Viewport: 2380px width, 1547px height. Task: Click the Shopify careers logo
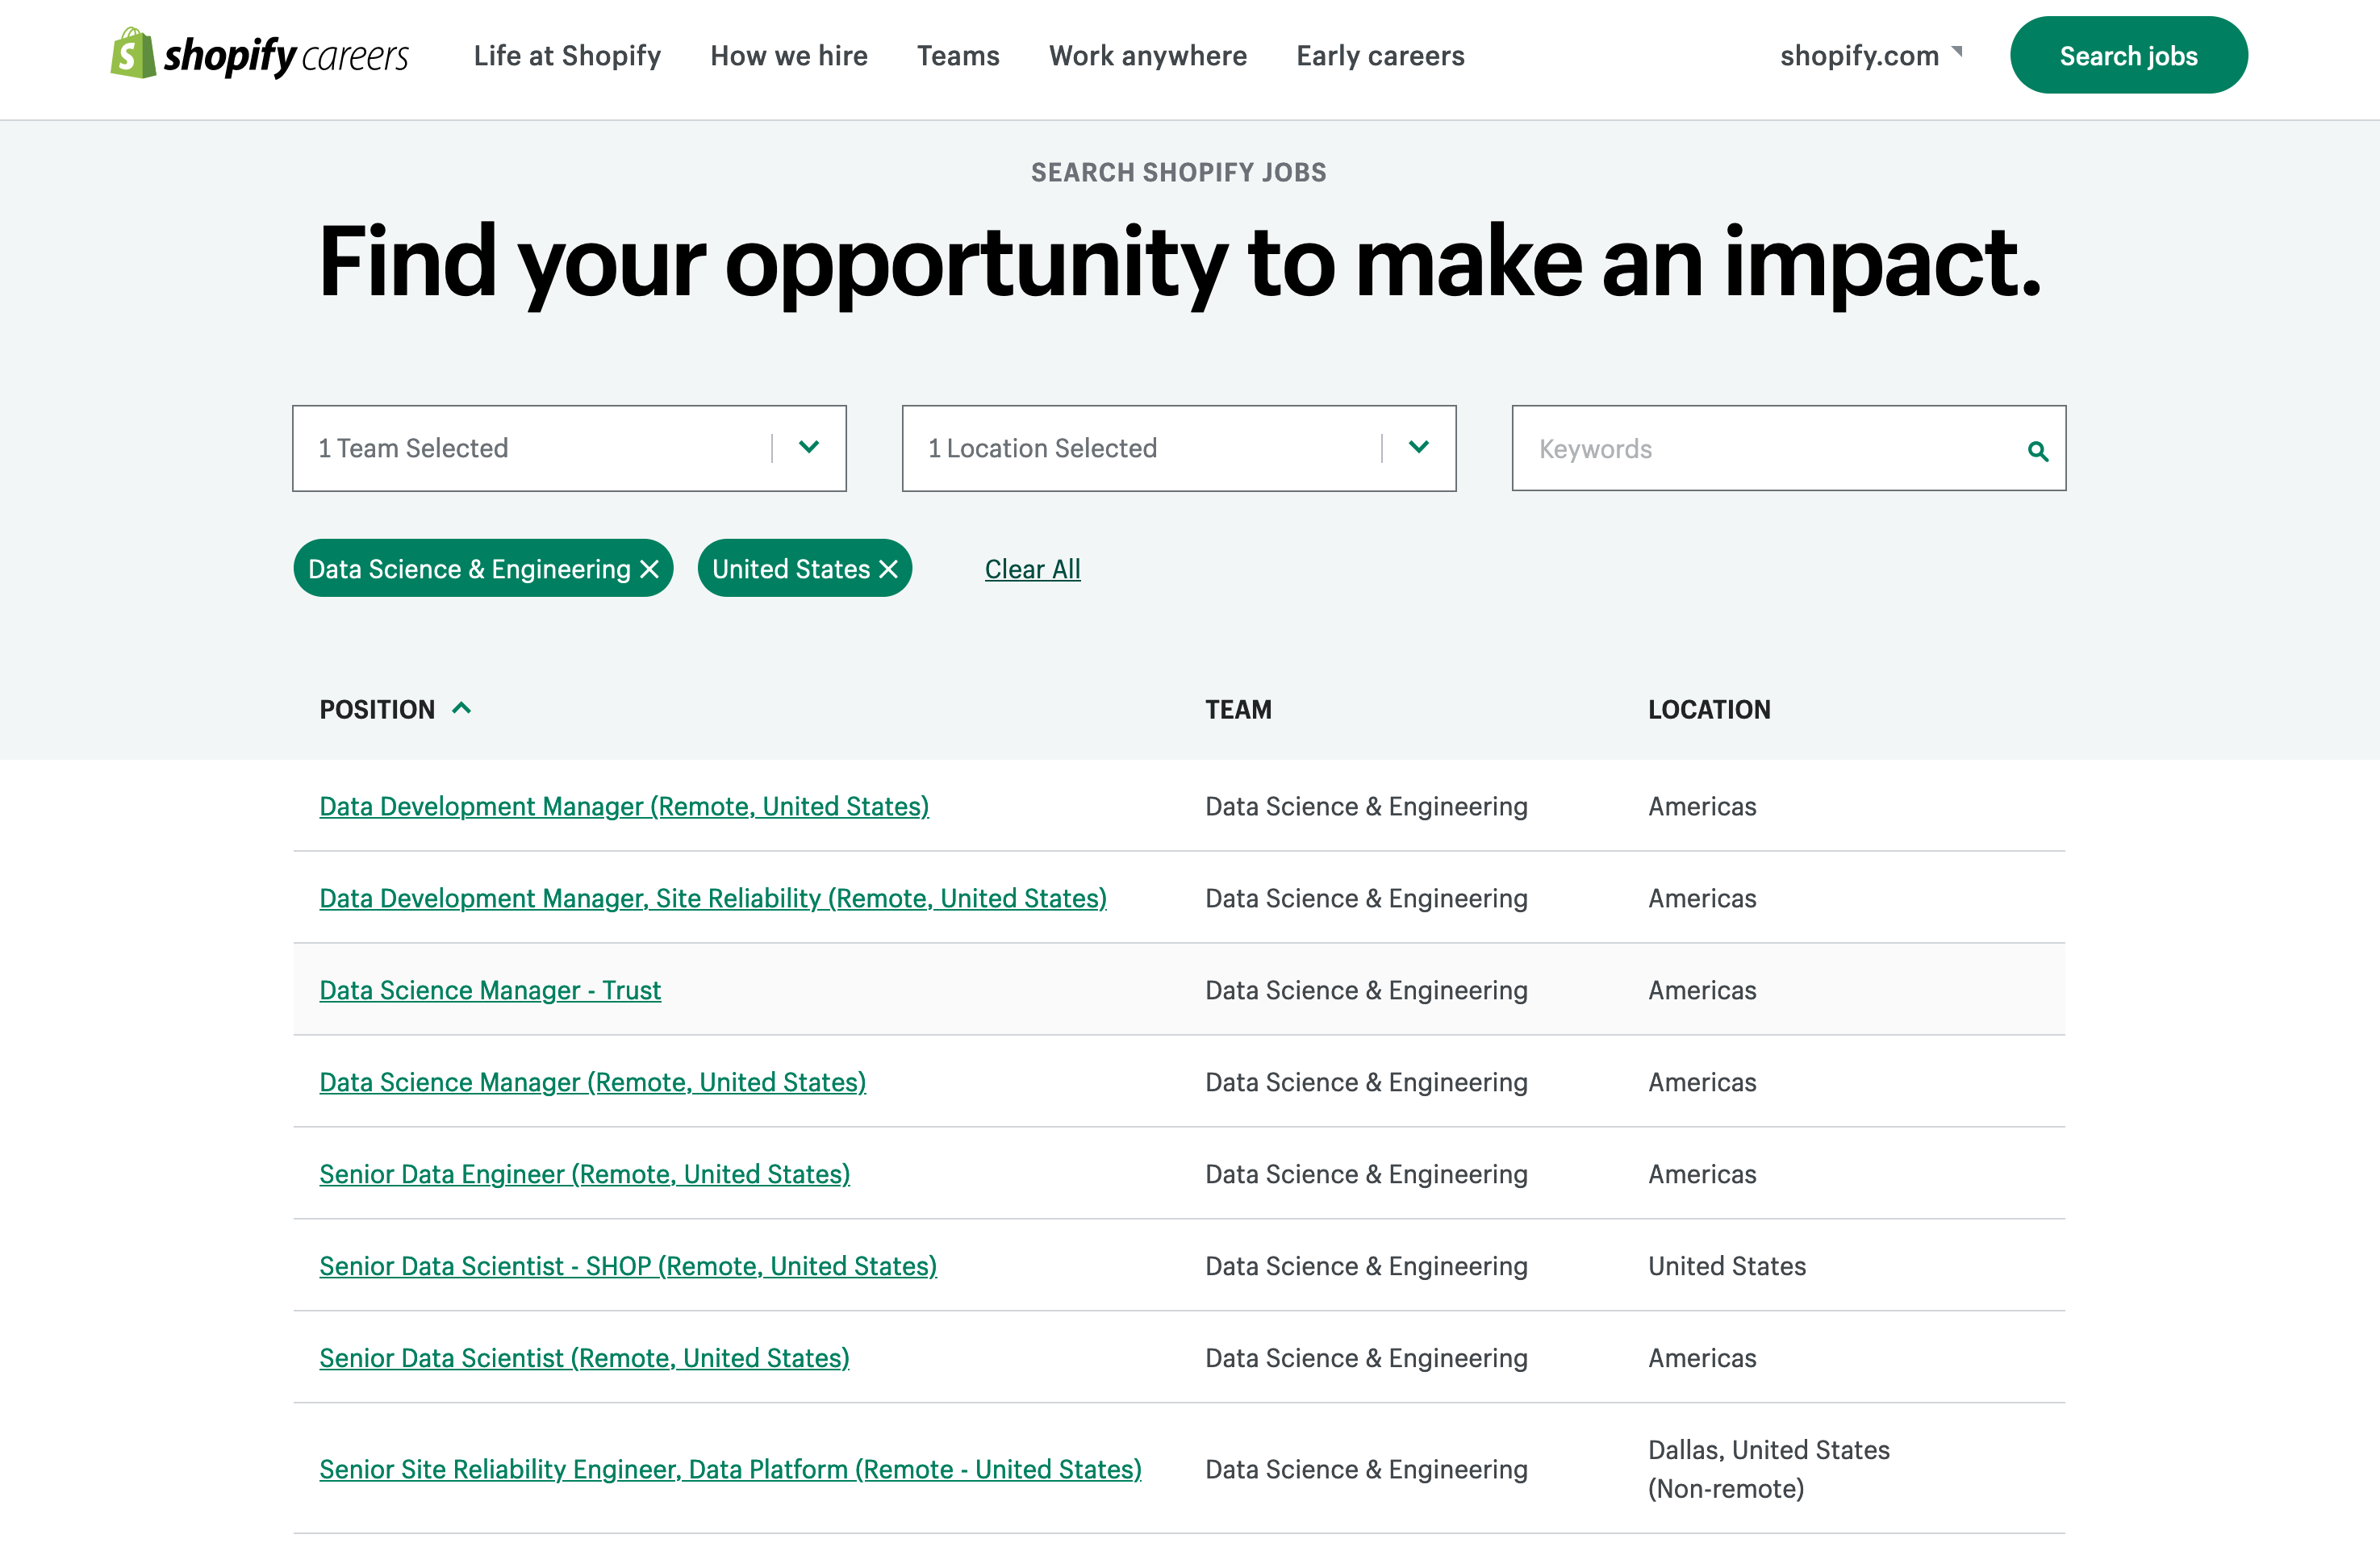[259, 55]
